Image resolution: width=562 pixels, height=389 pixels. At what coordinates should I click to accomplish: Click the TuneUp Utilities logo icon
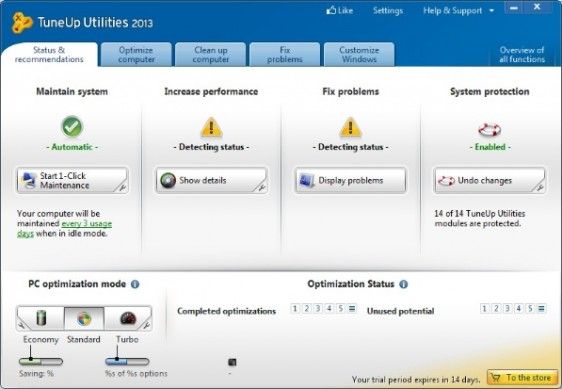point(22,23)
